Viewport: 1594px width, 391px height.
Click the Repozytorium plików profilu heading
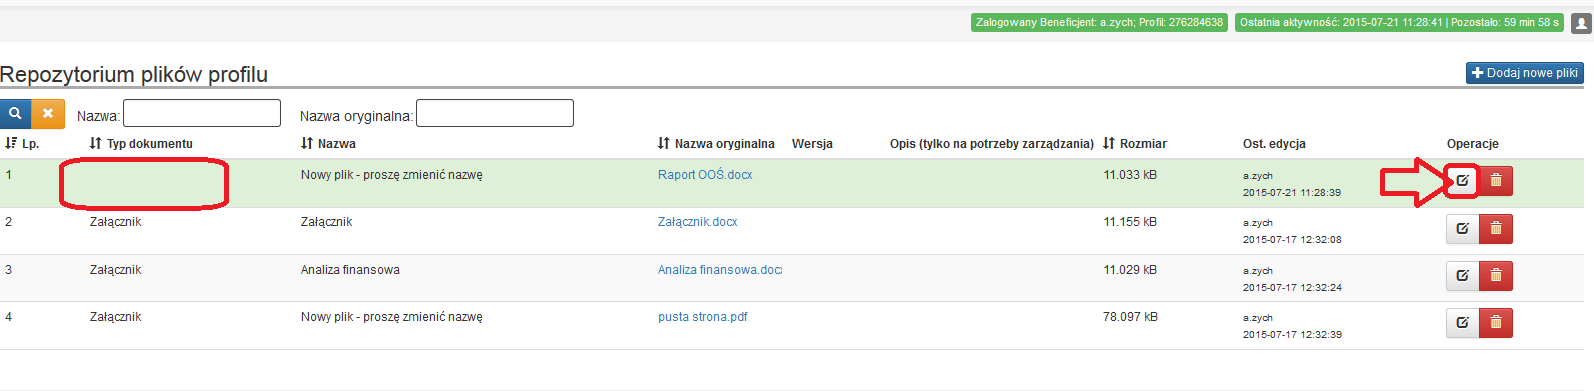[134, 74]
